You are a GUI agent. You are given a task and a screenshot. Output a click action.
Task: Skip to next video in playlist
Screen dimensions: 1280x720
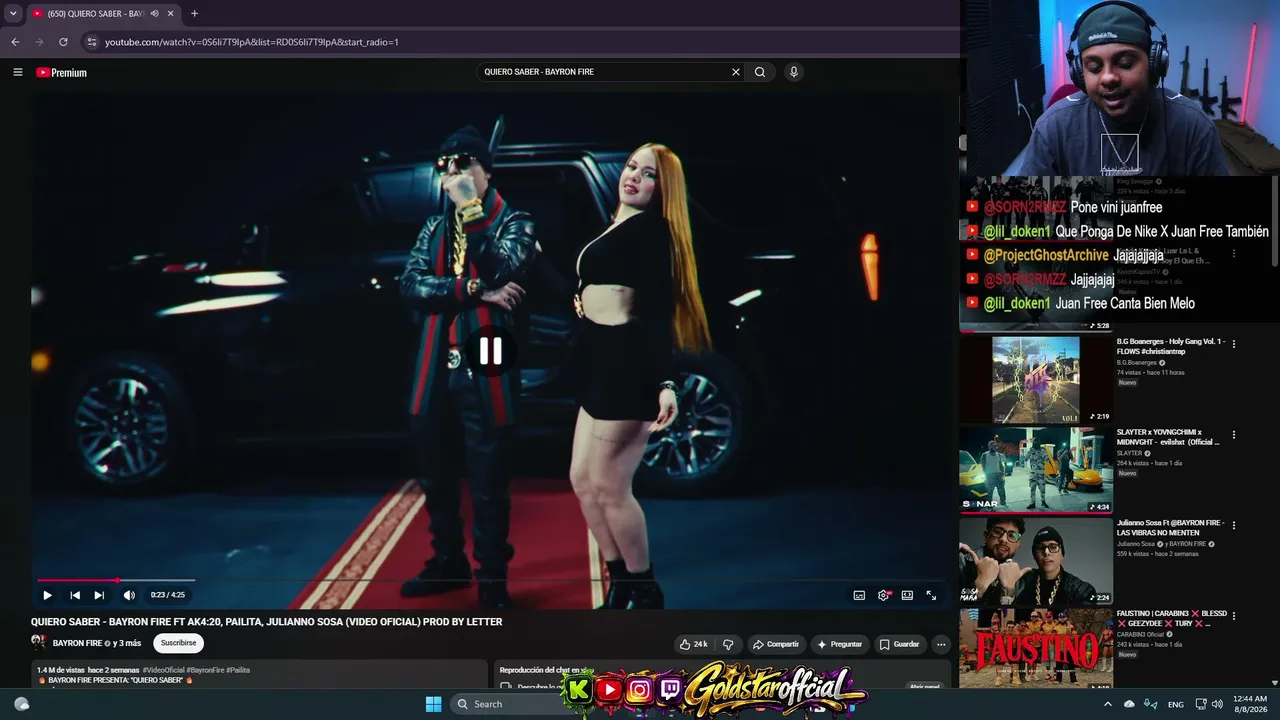pos(99,595)
